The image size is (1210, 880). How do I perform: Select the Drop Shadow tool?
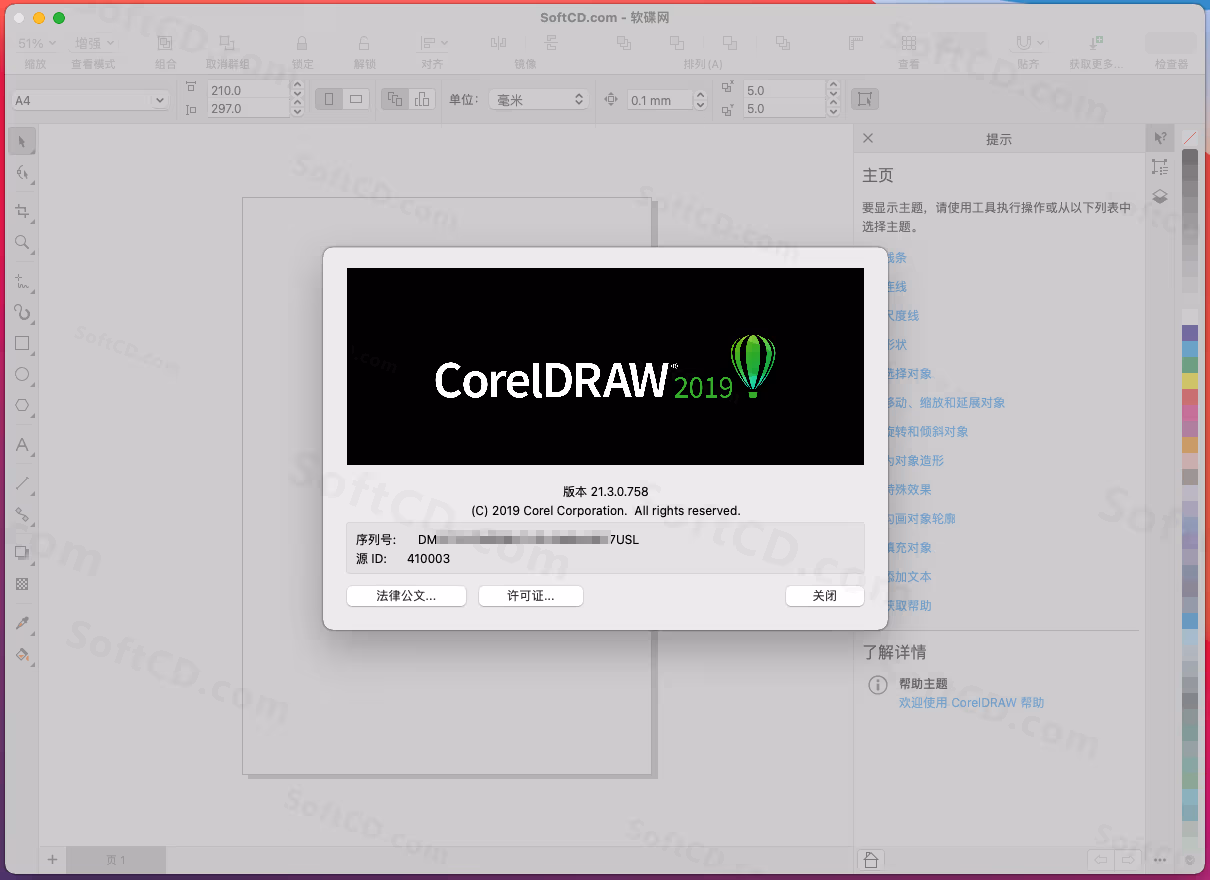(x=22, y=553)
